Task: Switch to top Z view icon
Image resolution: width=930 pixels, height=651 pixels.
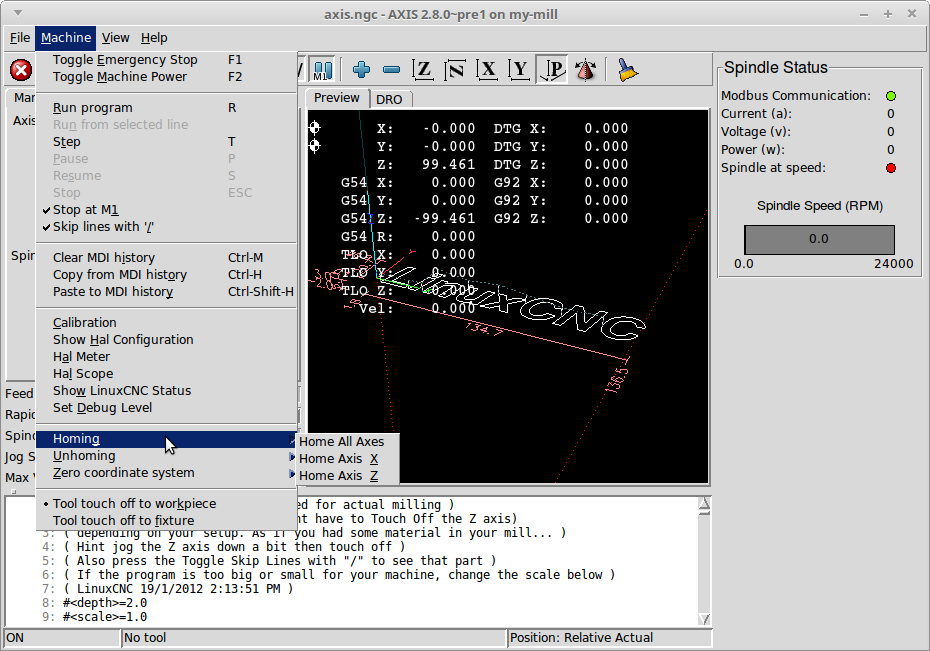Action: [x=423, y=70]
